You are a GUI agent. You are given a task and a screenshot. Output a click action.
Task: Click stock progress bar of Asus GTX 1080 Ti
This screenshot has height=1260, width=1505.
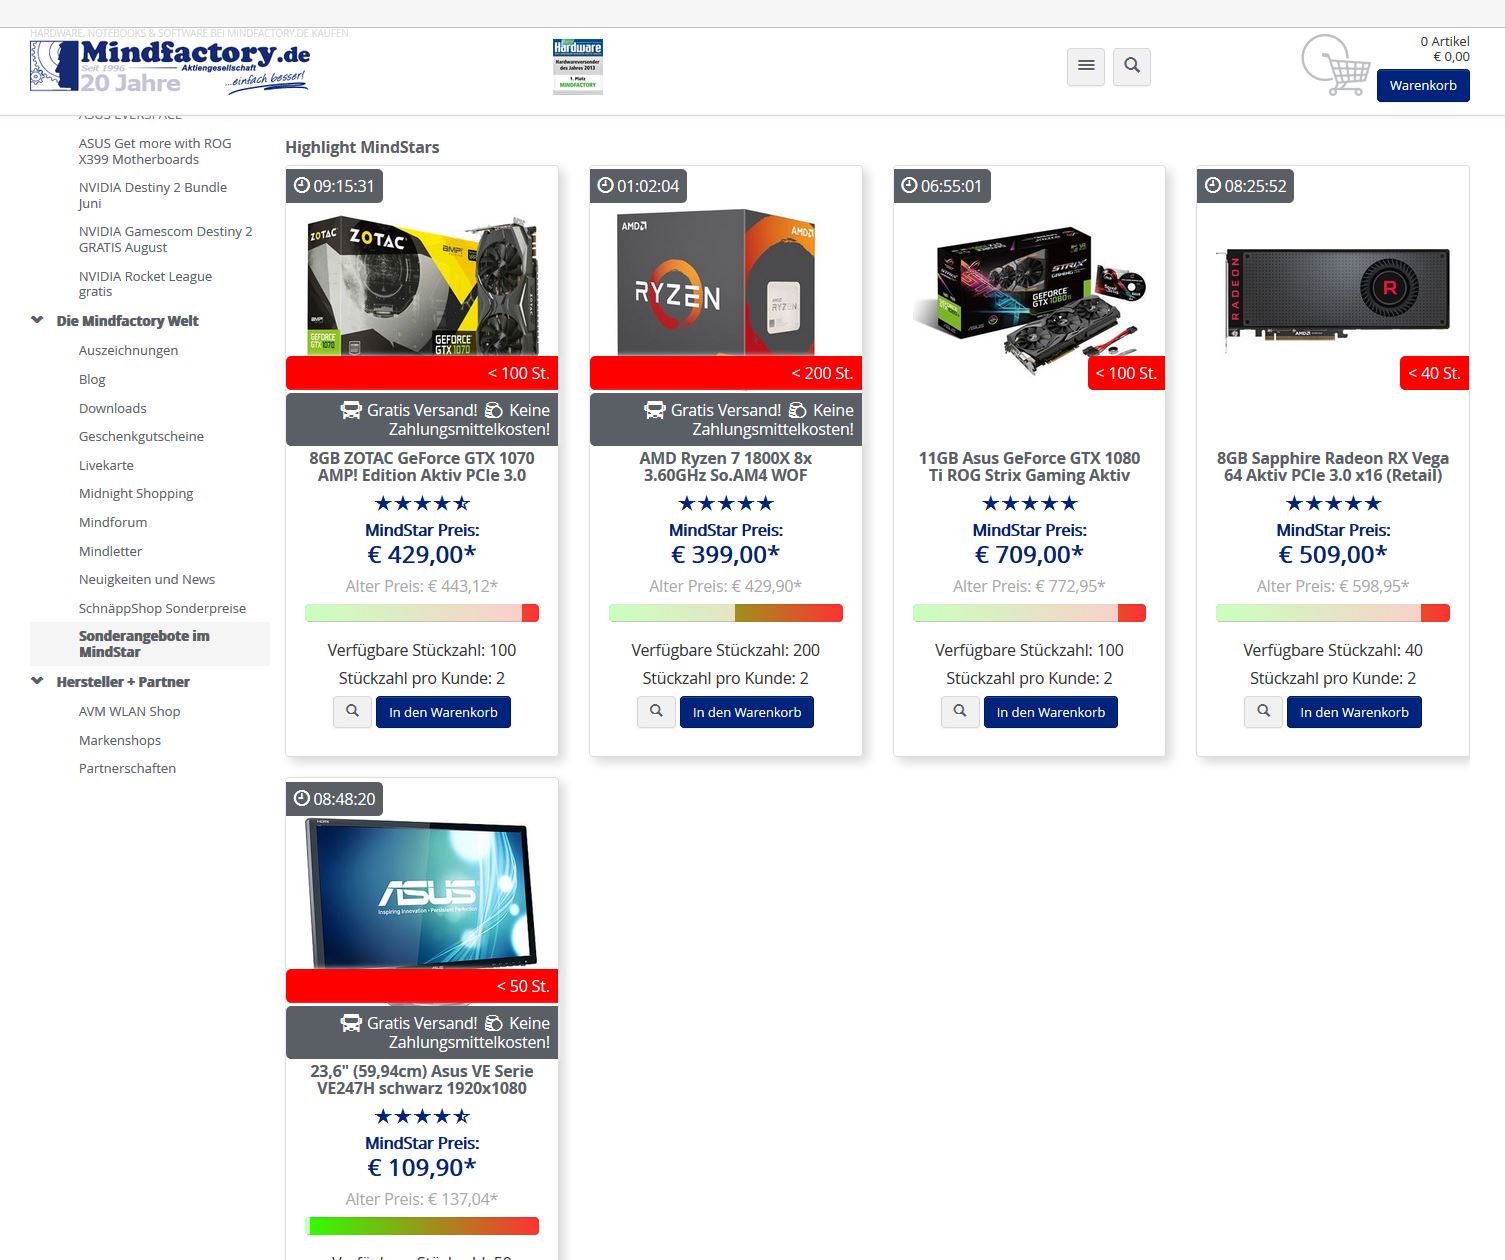point(1029,613)
